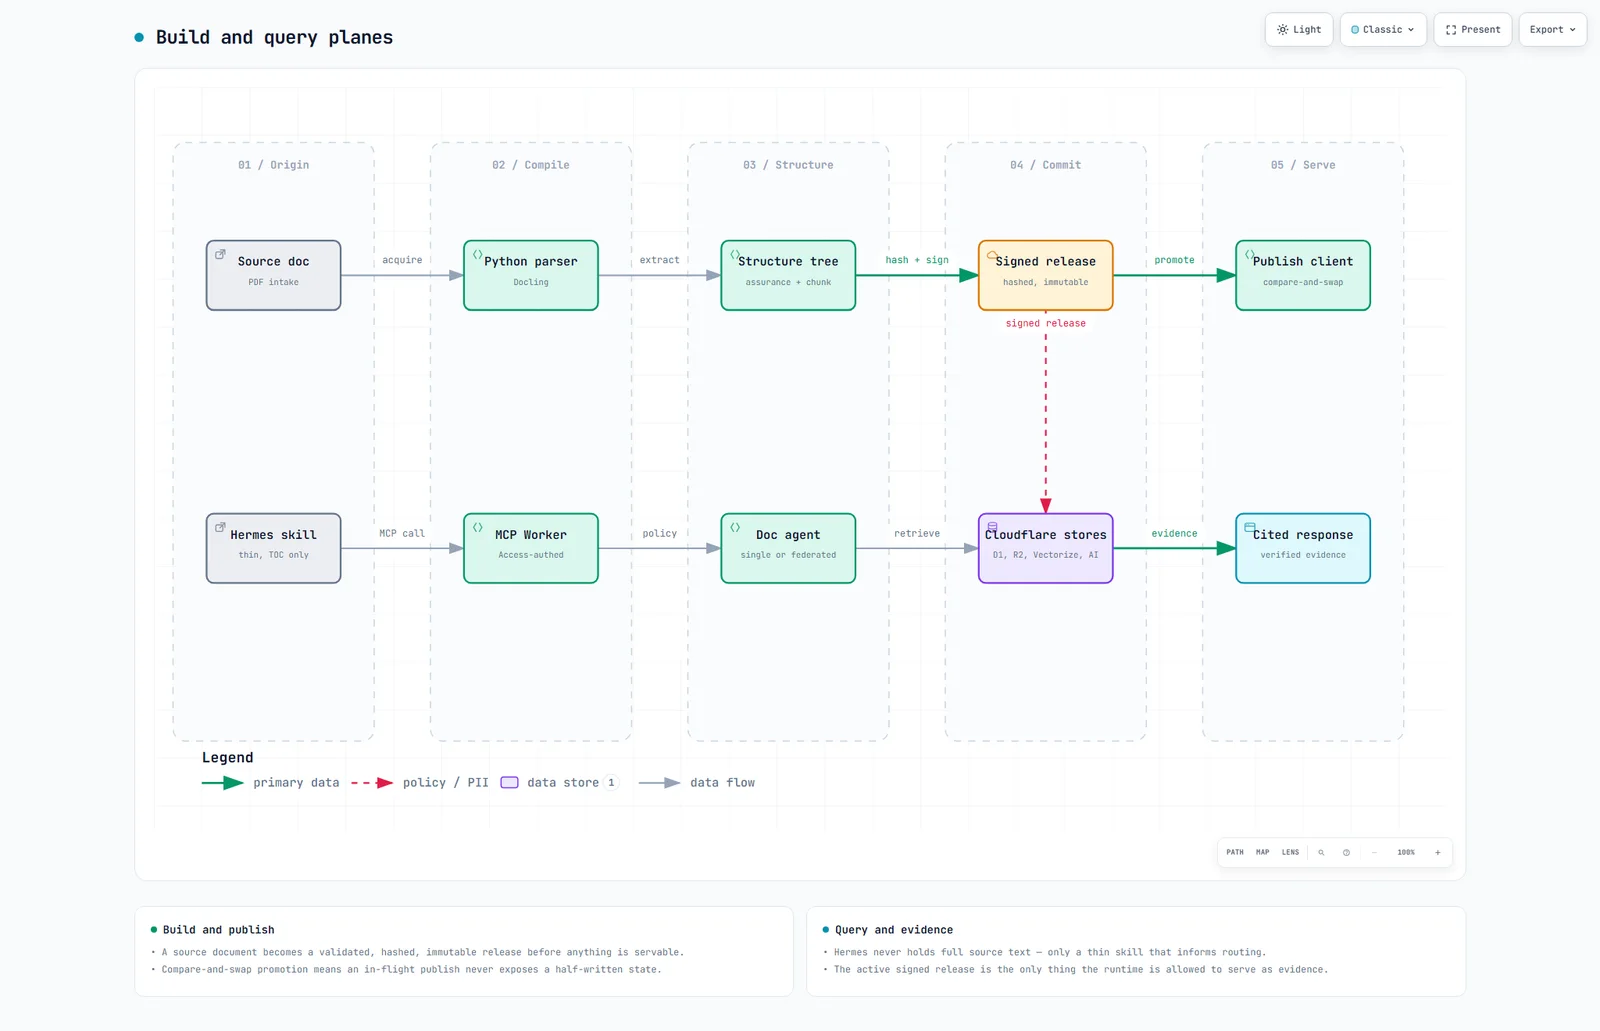Select the 'evidence' edge label
Image resolution: width=1600 pixels, height=1031 pixels.
point(1174,533)
